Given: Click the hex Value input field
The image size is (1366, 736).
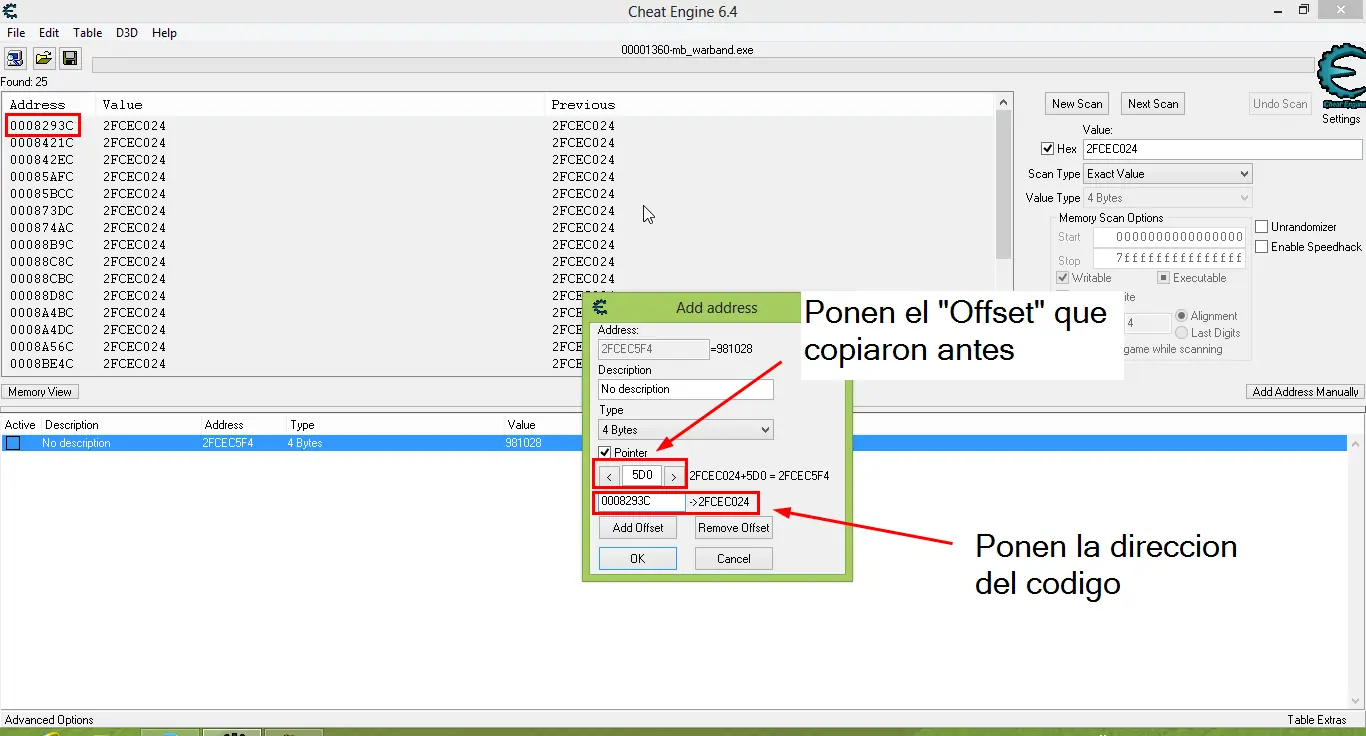Looking at the screenshot, I should [1222, 149].
